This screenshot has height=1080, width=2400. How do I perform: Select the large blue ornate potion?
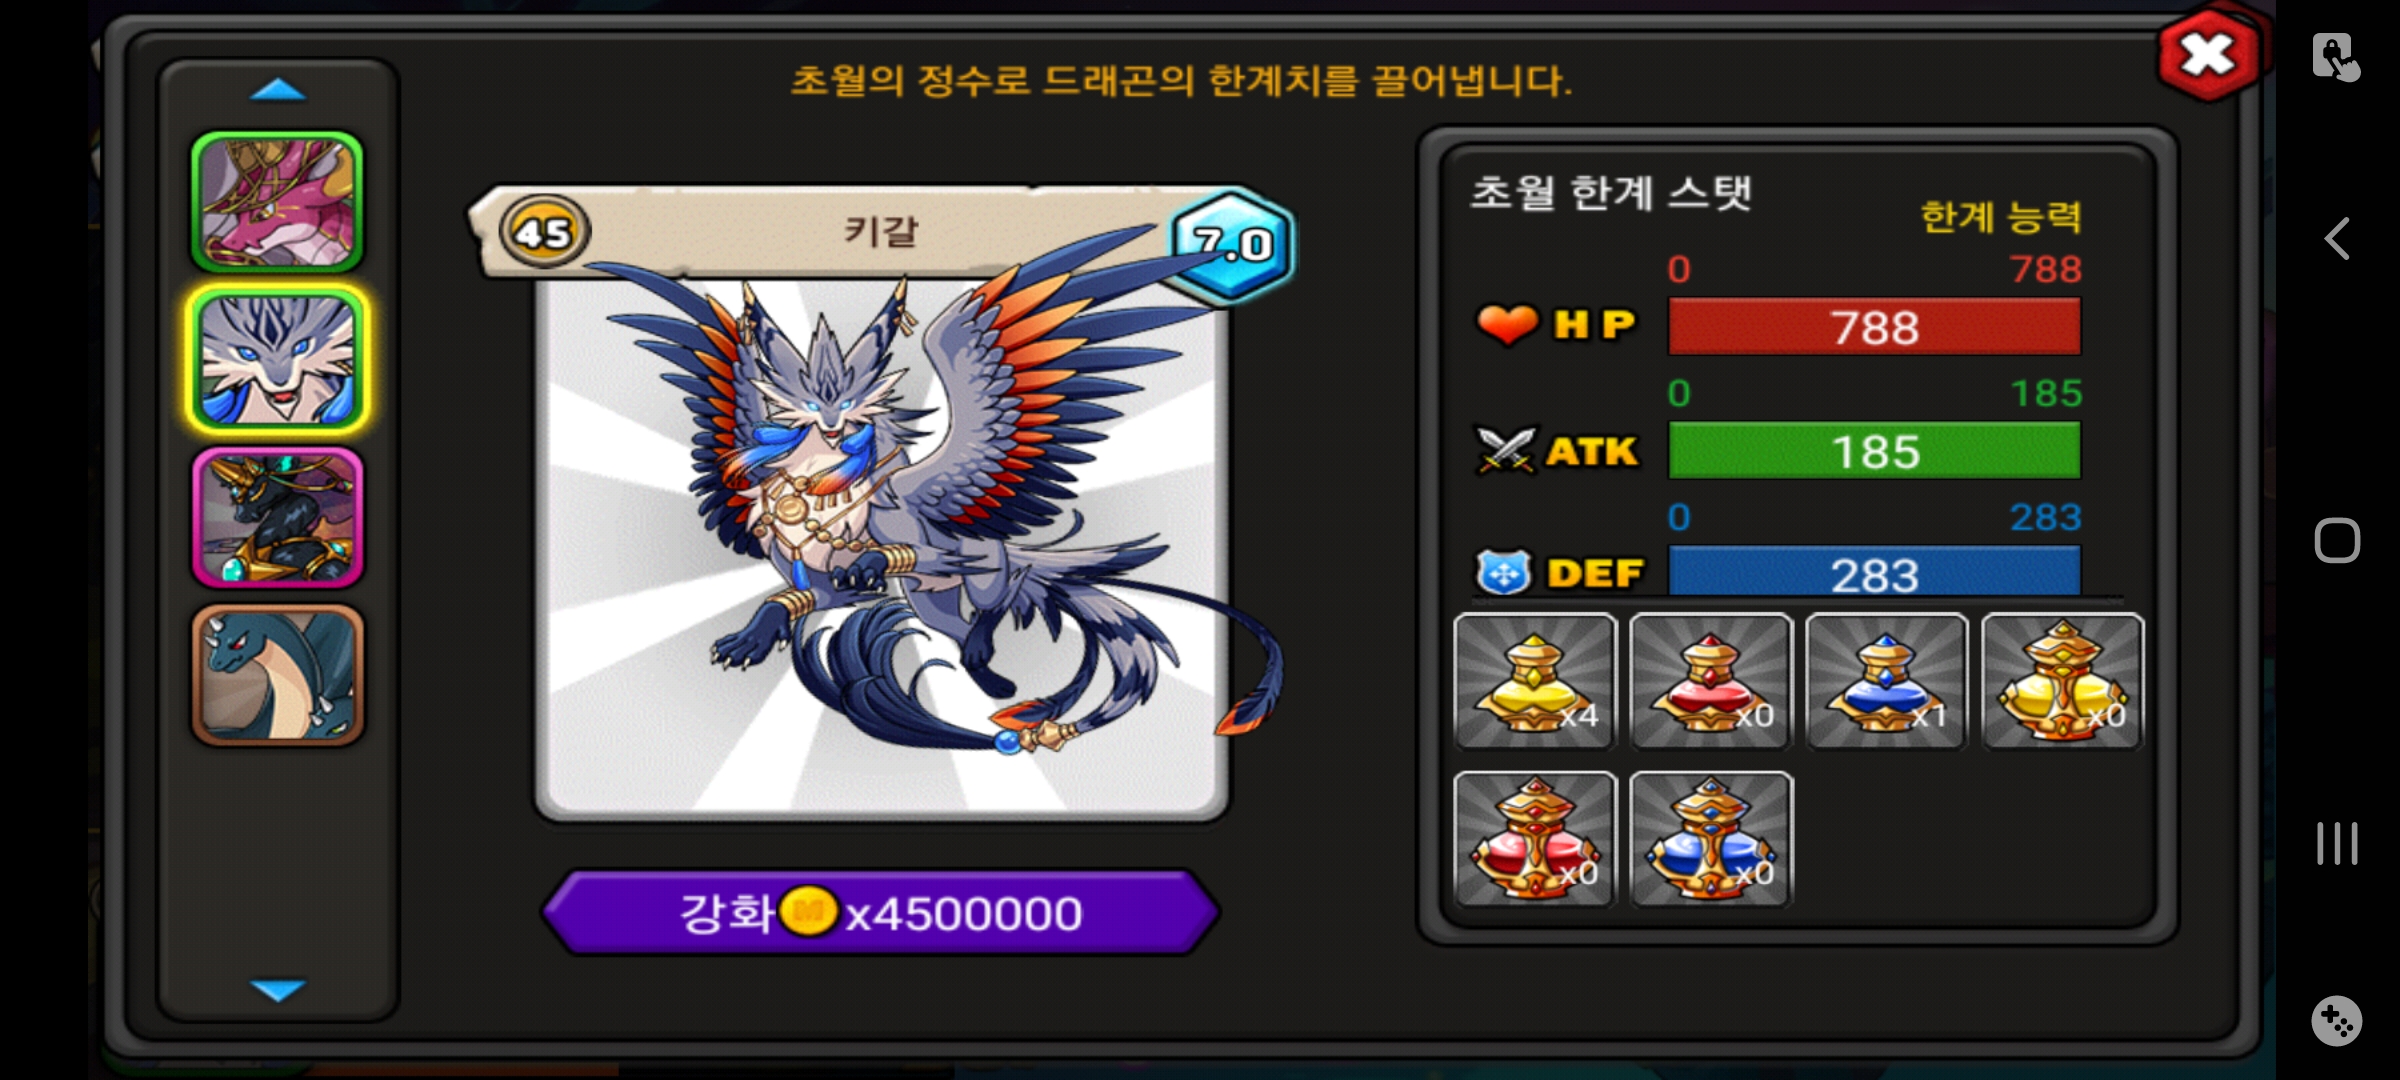1711,839
